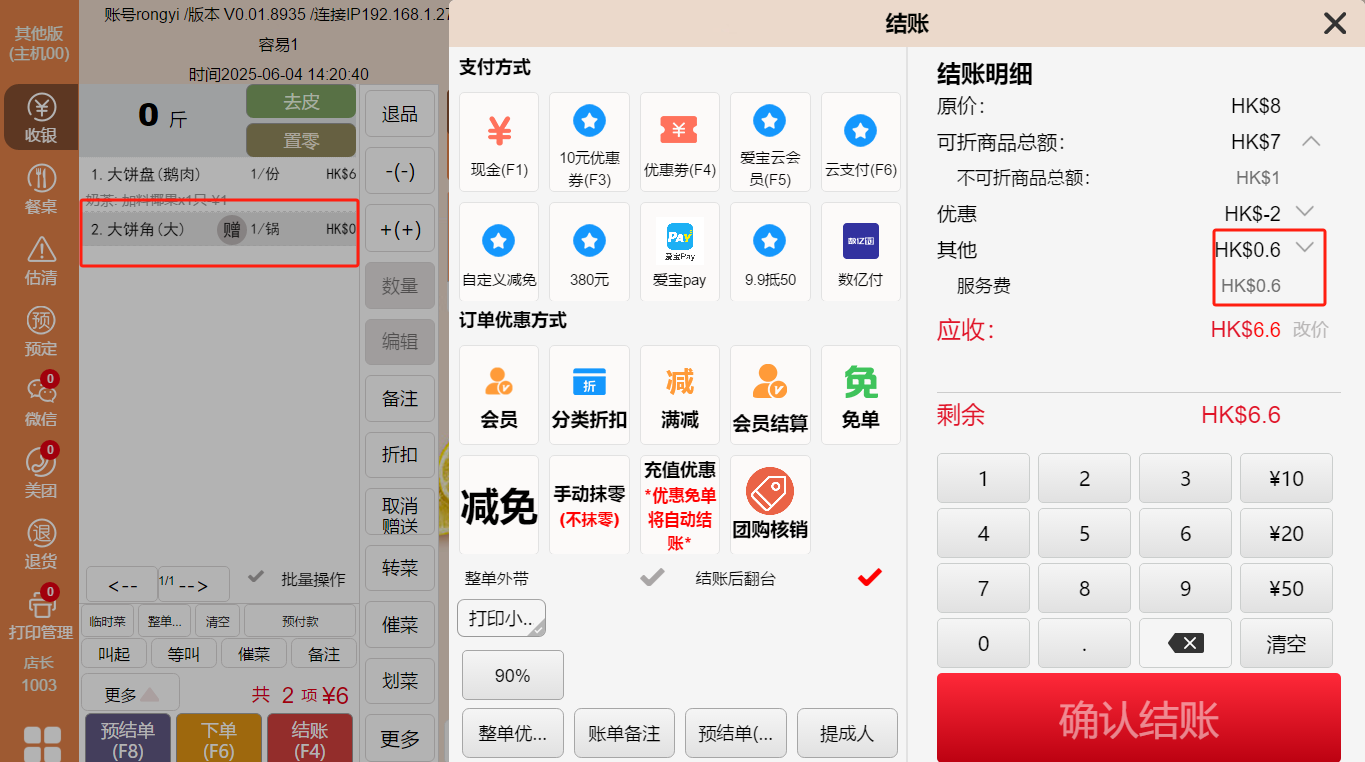Go to 退货 returns in sidebar
This screenshot has height=762, width=1365.
pos(41,544)
